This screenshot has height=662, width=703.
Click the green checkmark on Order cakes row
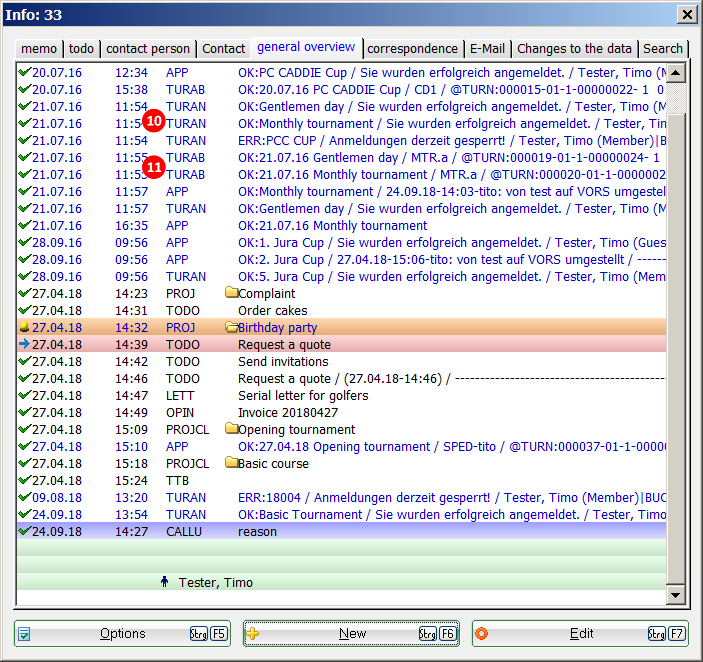(x=24, y=311)
